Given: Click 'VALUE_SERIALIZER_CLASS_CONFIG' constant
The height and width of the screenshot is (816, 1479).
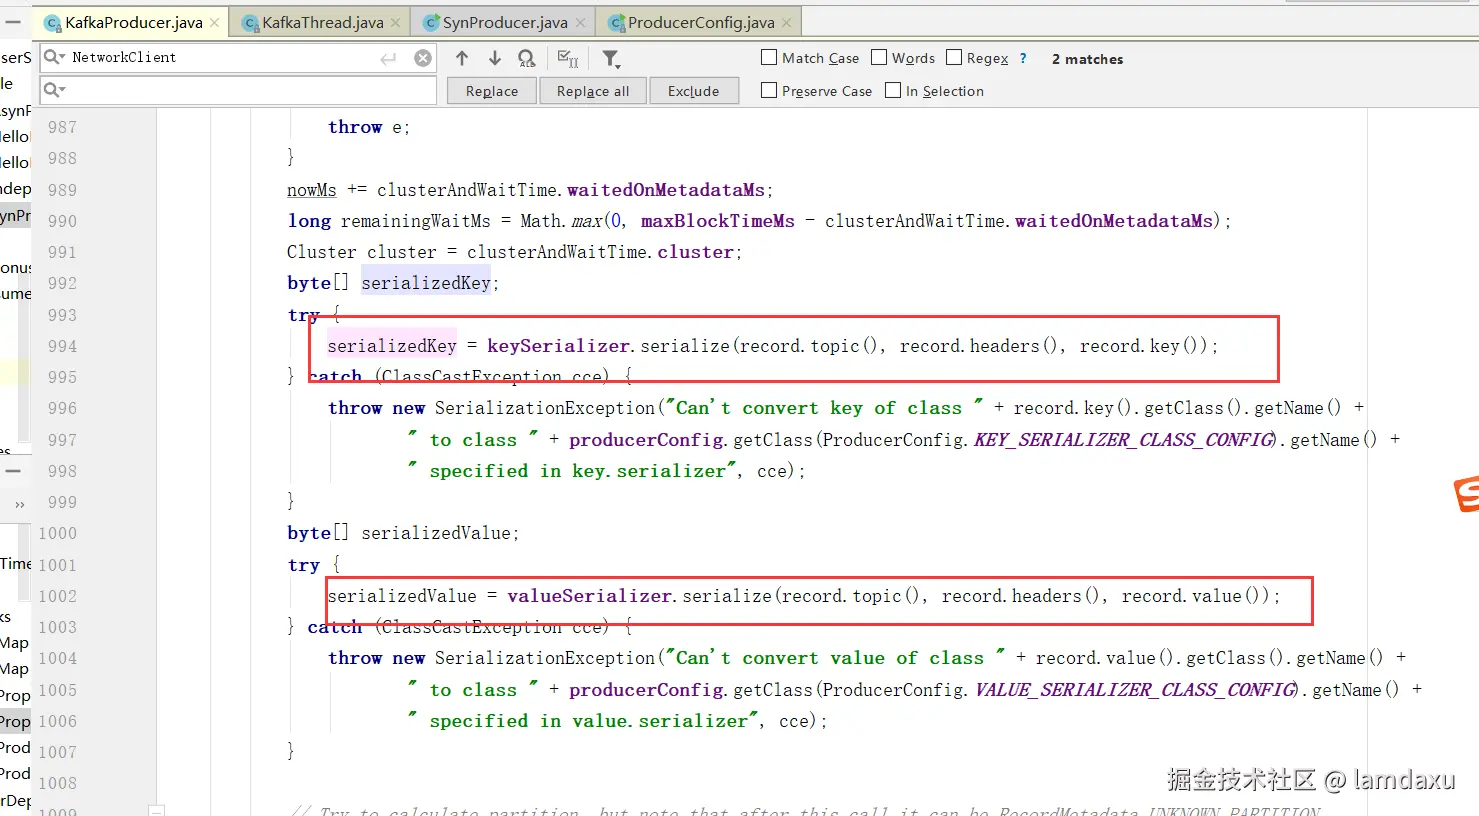Looking at the screenshot, I should coord(1136,690).
